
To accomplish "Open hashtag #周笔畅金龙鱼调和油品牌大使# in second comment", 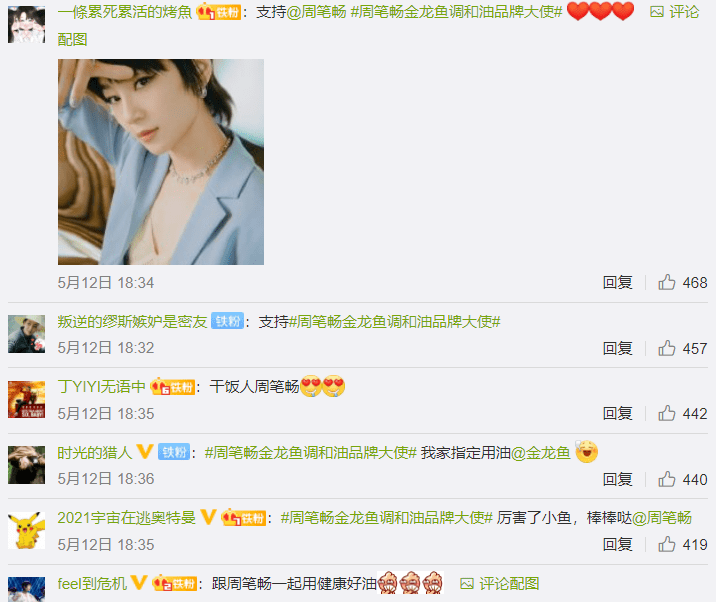I will point(395,322).
